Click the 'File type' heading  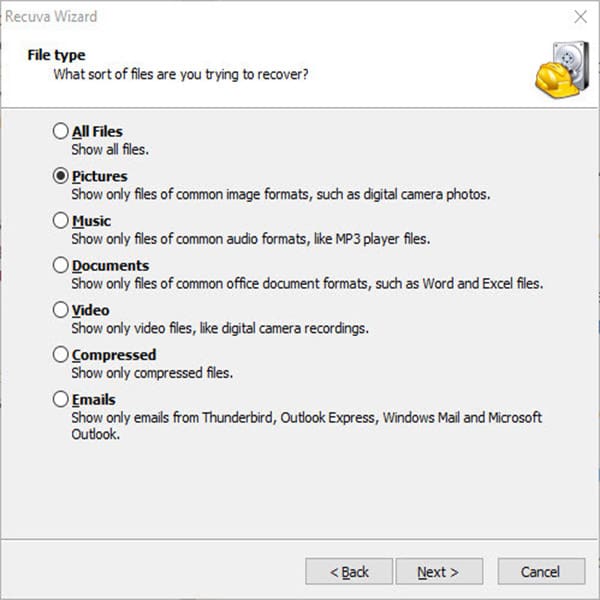tap(56, 55)
